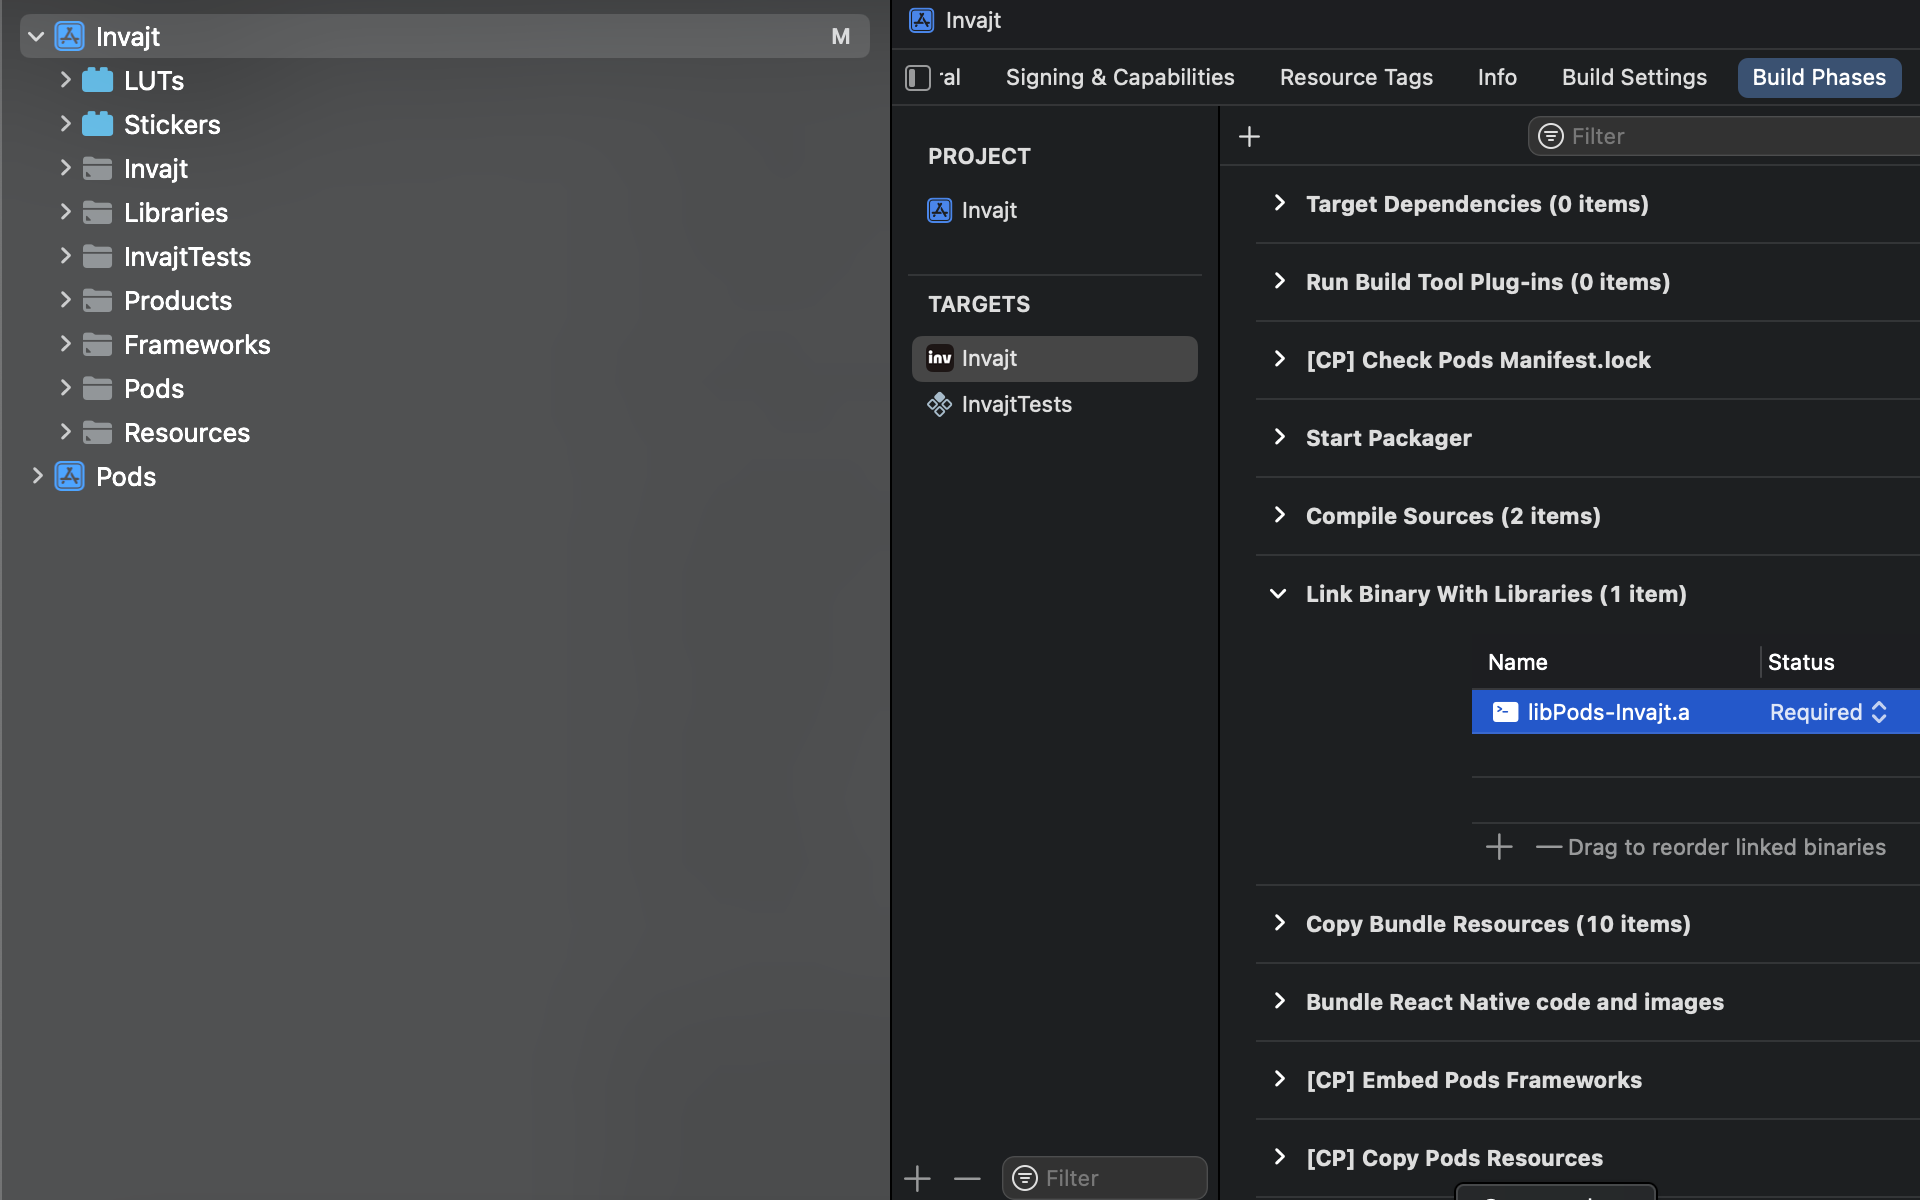Select the Frameworks group in navigator
Screen dimensions: 1920x1200
pyautogui.click(x=197, y=345)
